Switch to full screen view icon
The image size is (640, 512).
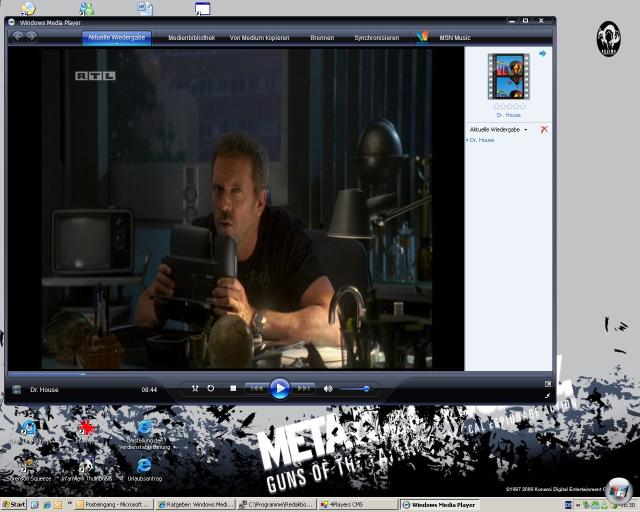tap(547, 384)
